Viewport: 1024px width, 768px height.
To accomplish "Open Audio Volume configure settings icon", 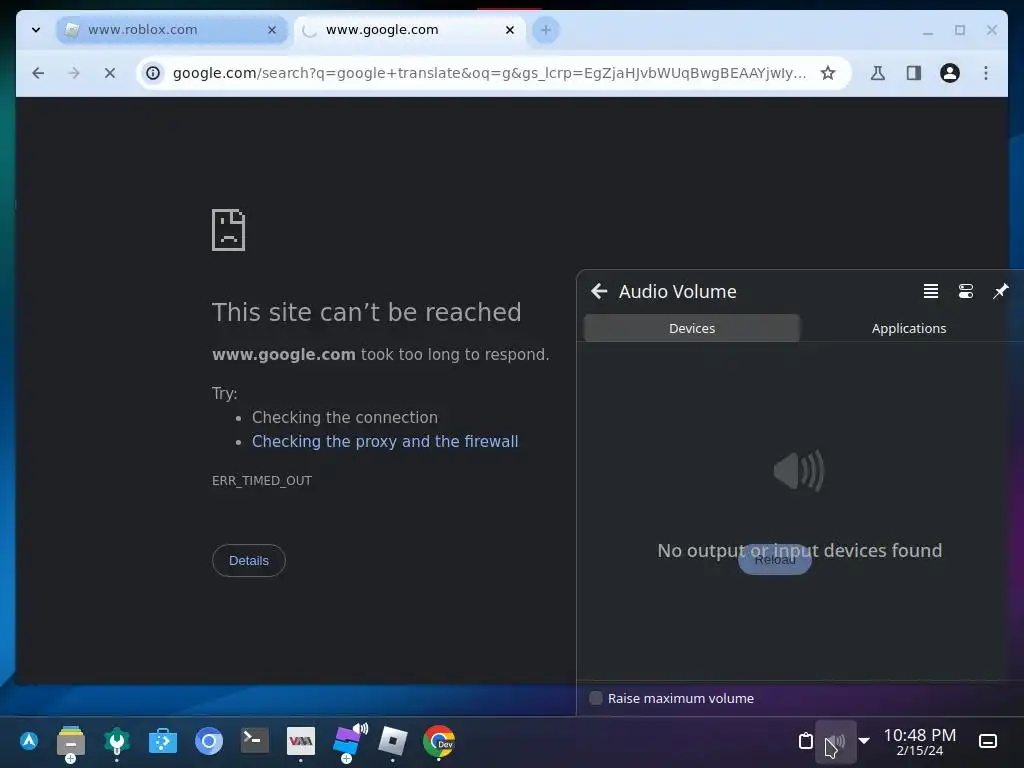I will (966, 291).
